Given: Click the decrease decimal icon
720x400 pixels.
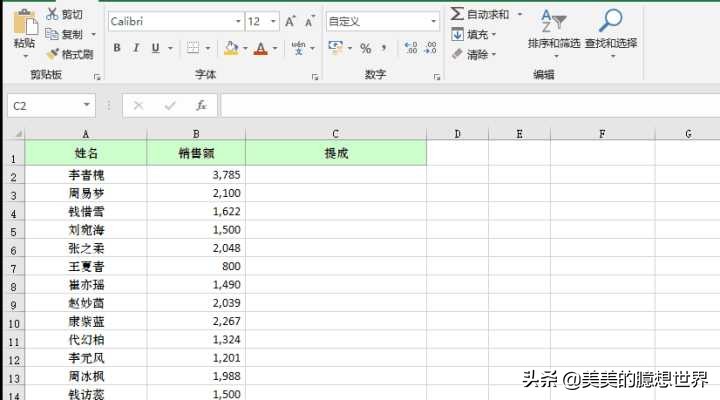Looking at the screenshot, I should [431, 47].
